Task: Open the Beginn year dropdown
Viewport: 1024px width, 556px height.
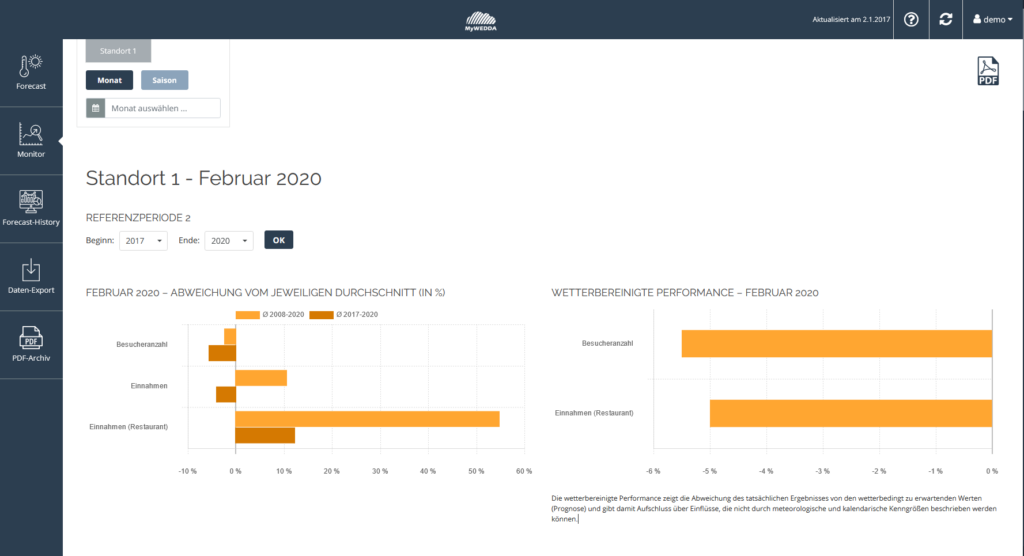Action: pyautogui.click(x=143, y=240)
